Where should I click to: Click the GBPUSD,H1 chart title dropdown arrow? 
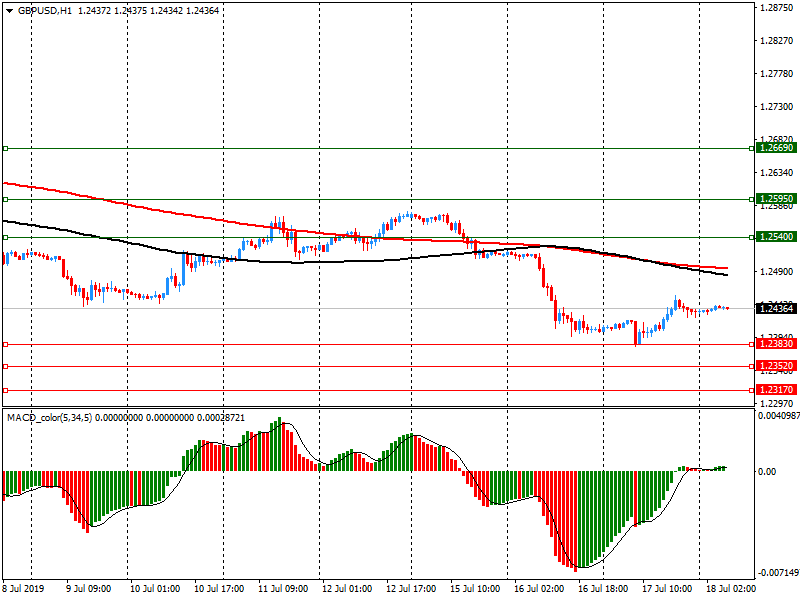(10, 11)
